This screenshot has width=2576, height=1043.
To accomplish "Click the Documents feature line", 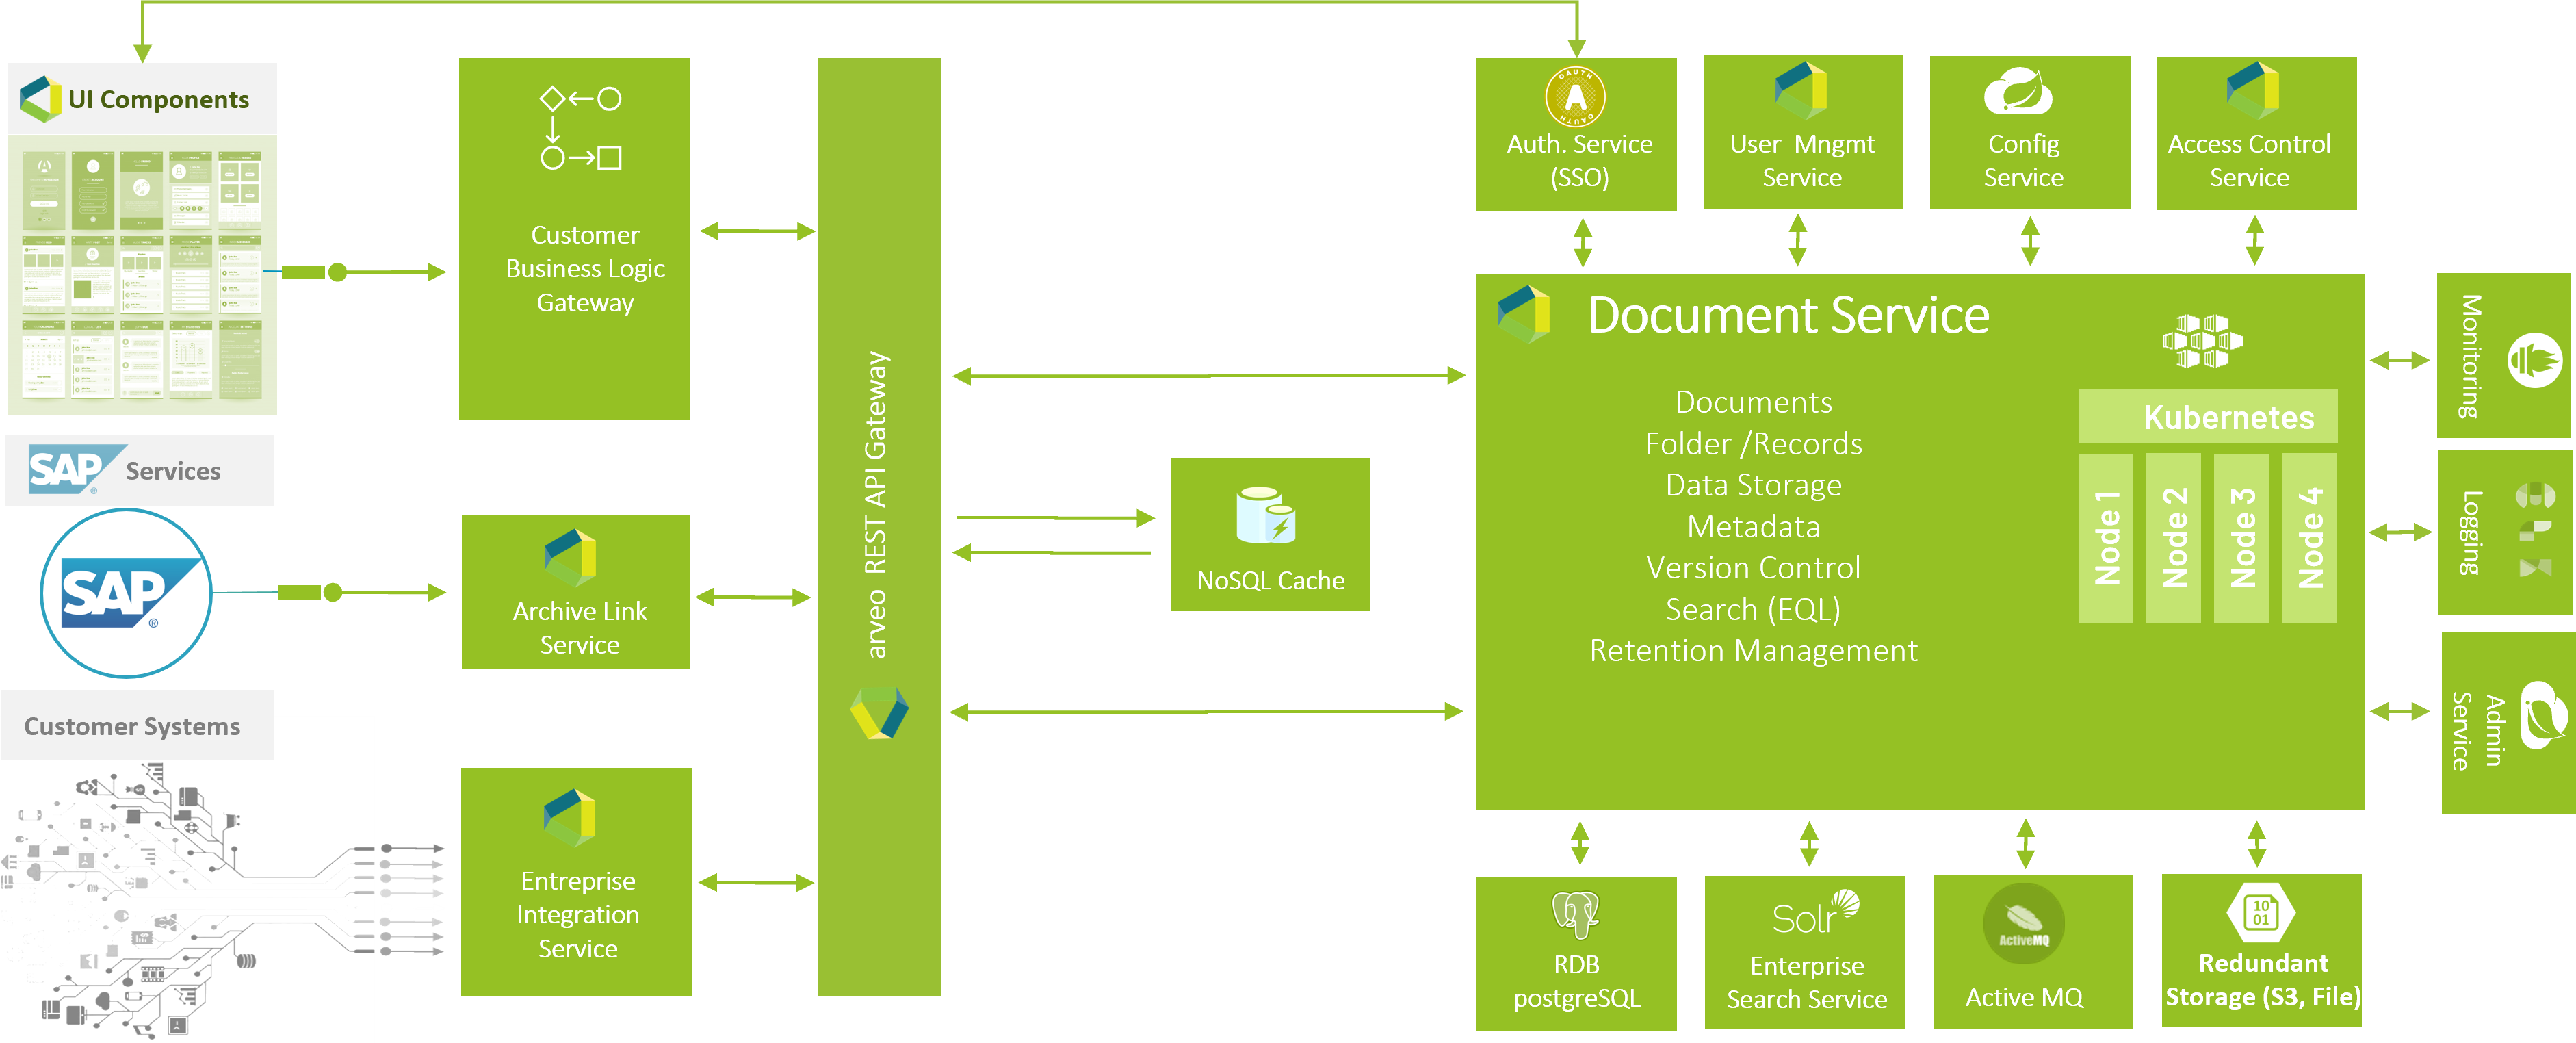I will [1753, 402].
